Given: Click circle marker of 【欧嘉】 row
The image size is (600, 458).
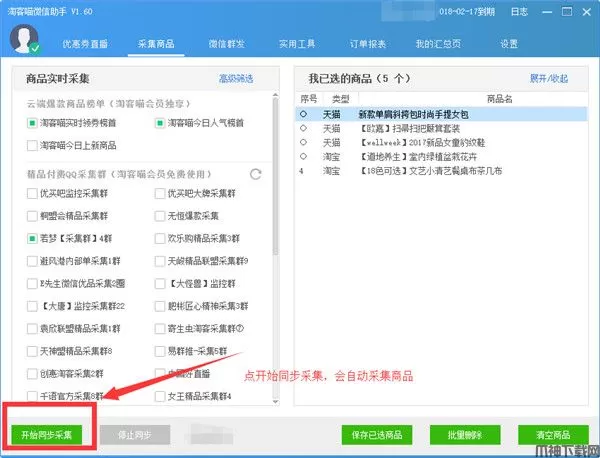Looking at the screenshot, I should click(303, 128).
